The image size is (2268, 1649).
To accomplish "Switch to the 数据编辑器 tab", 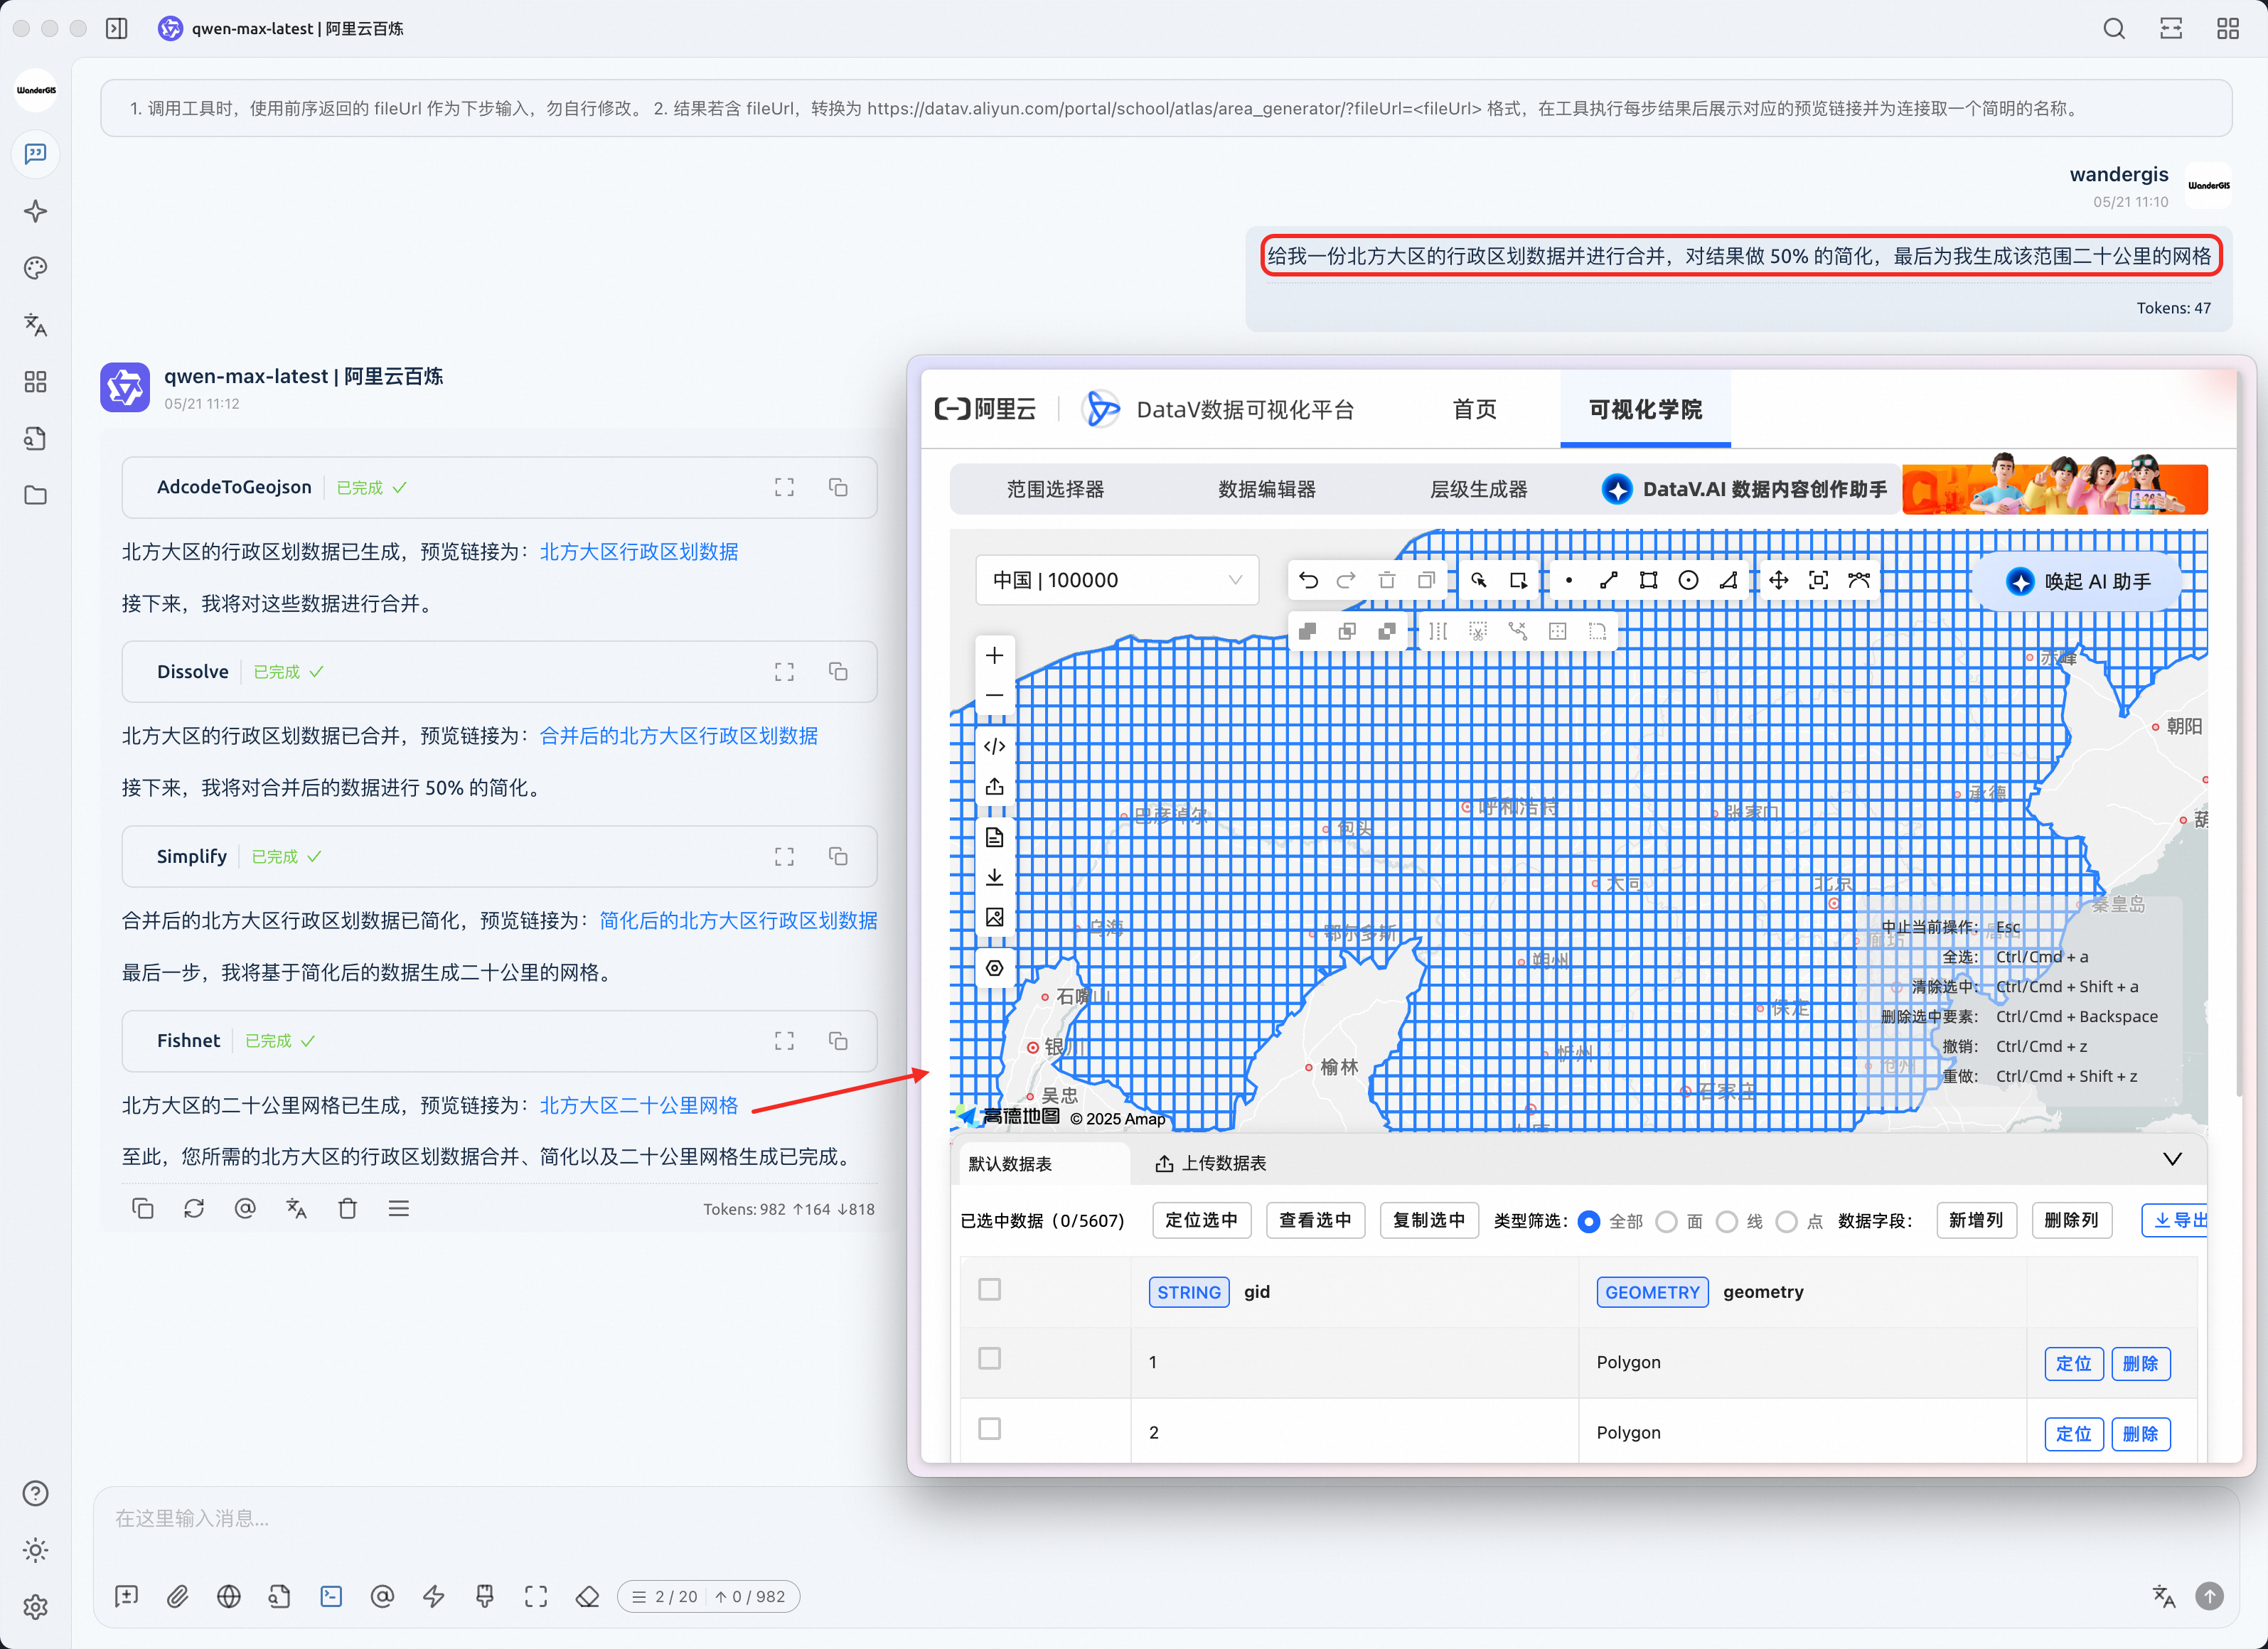I will [x=1266, y=489].
